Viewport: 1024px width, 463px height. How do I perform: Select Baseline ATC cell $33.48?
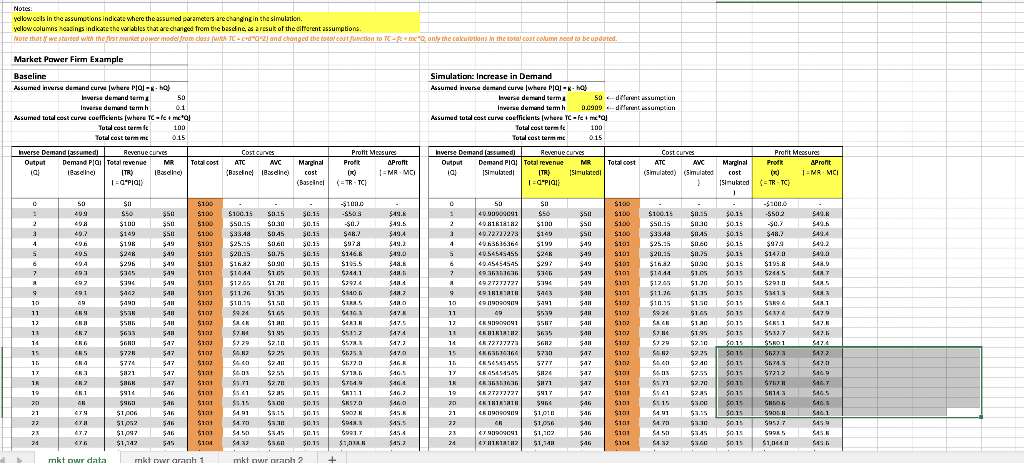239,232
